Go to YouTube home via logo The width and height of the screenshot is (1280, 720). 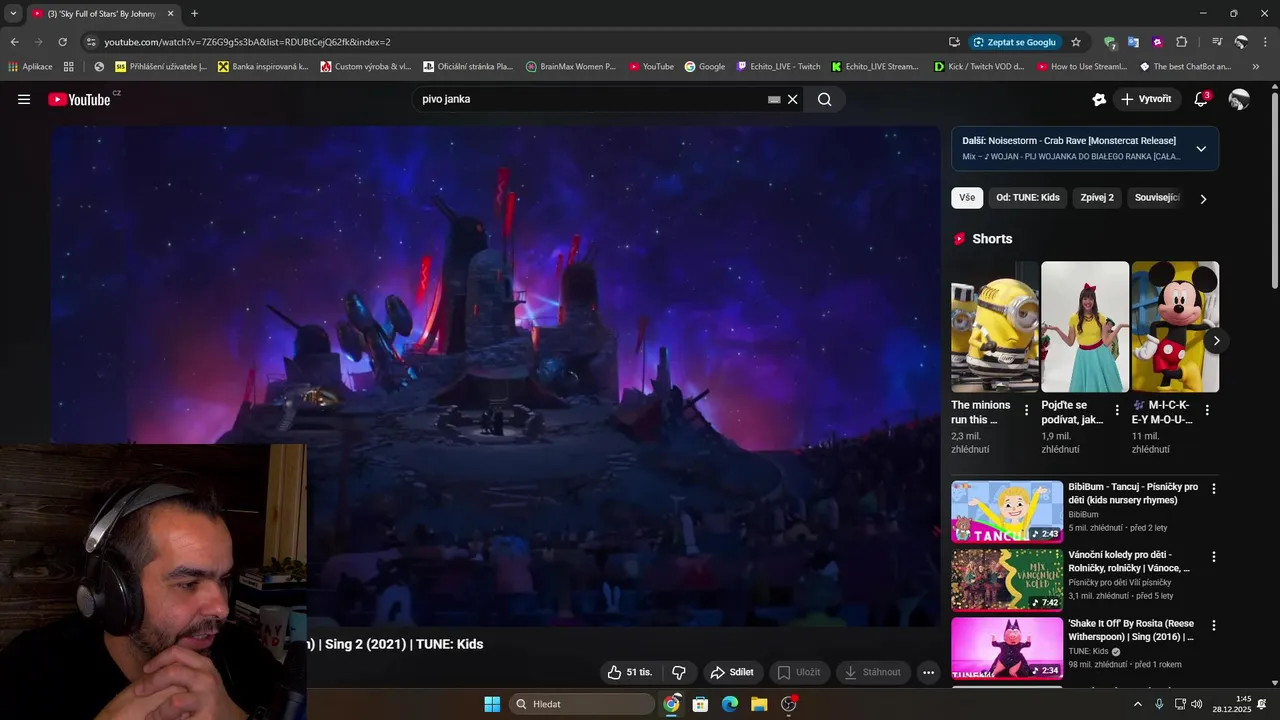click(x=79, y=99)
